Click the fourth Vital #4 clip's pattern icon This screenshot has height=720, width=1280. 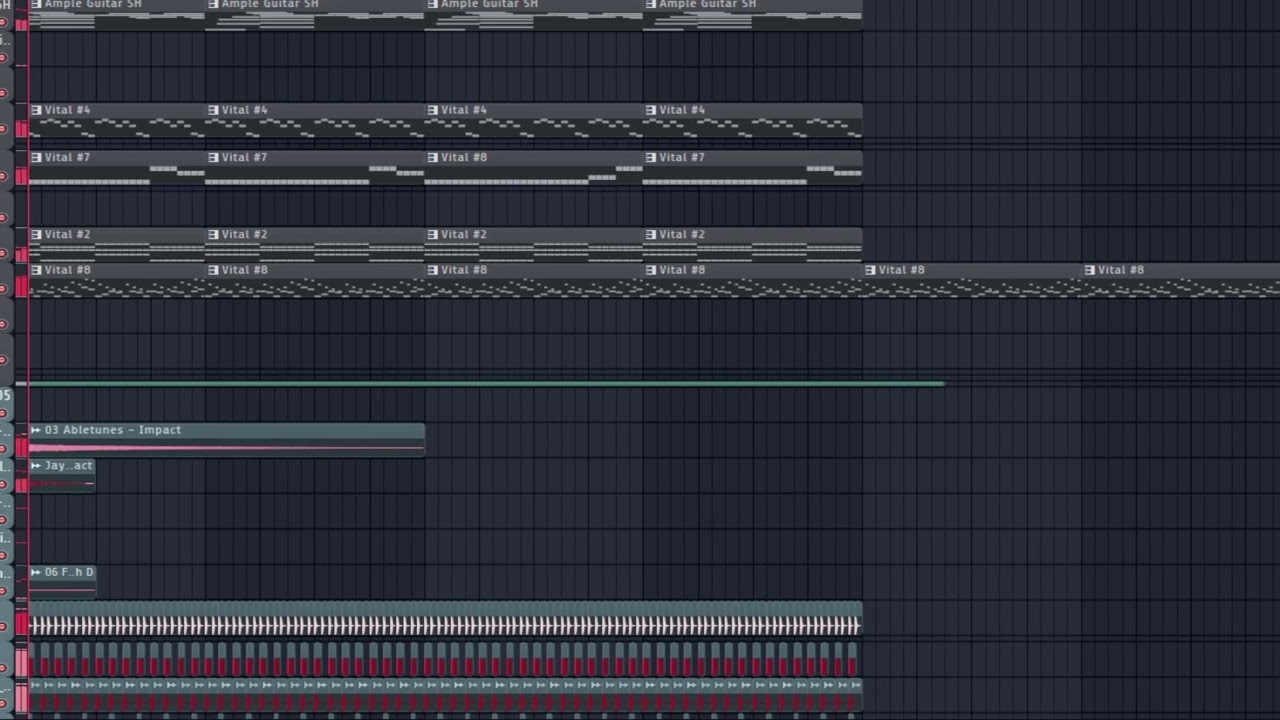651,110
